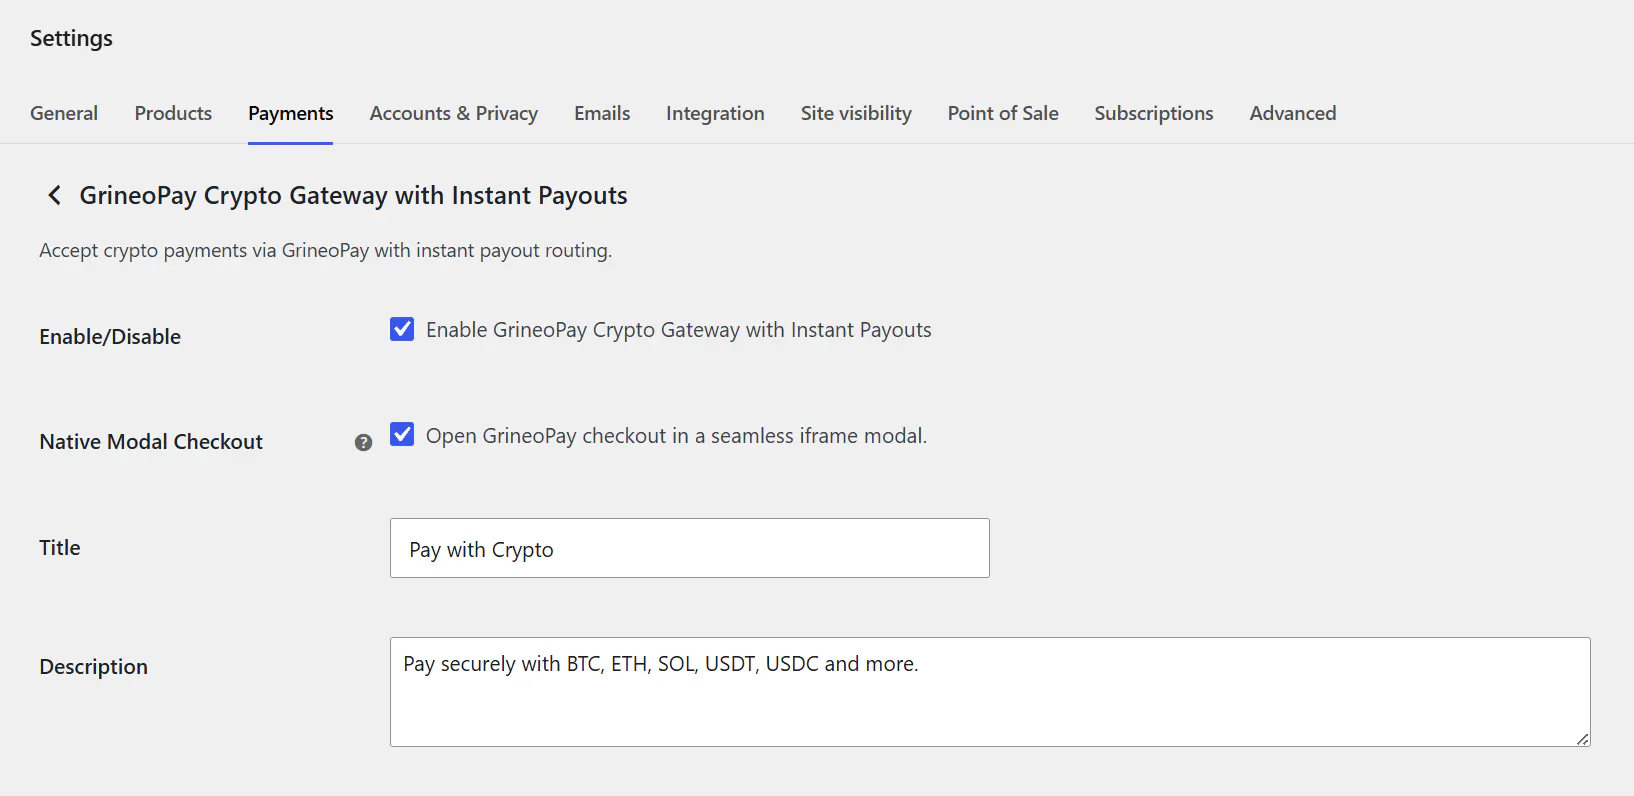The image size is (1634, 796).
Task: Click the Accept crypto payments via GrineoPay description
Action: 326,250
